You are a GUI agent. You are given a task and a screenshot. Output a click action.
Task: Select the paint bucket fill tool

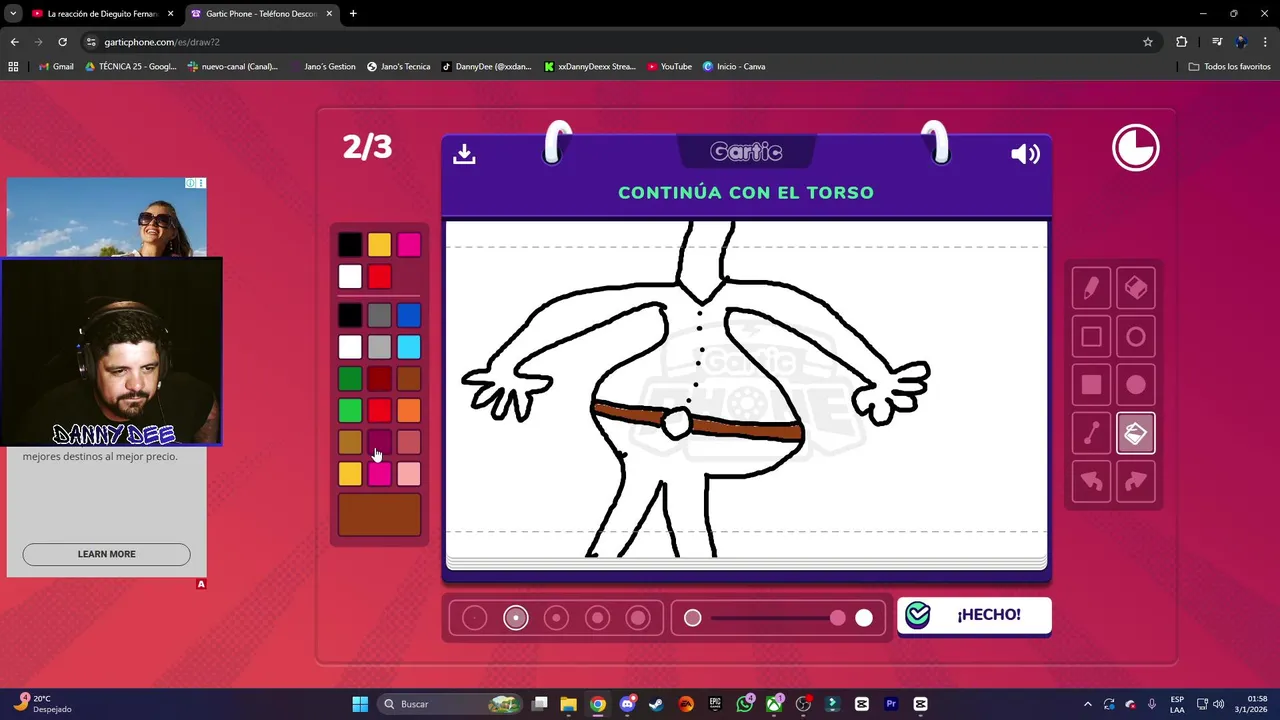[1136, 434]
